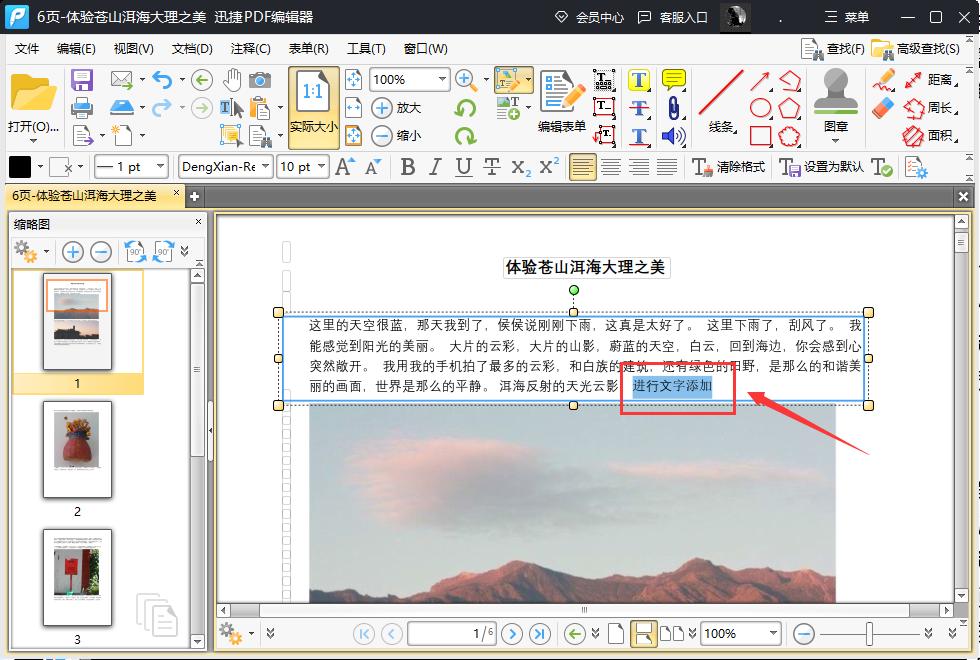980x660 pixels.
Task: Activate the hand pan tool
Action: pyautogui.click(x=233, y=79)
